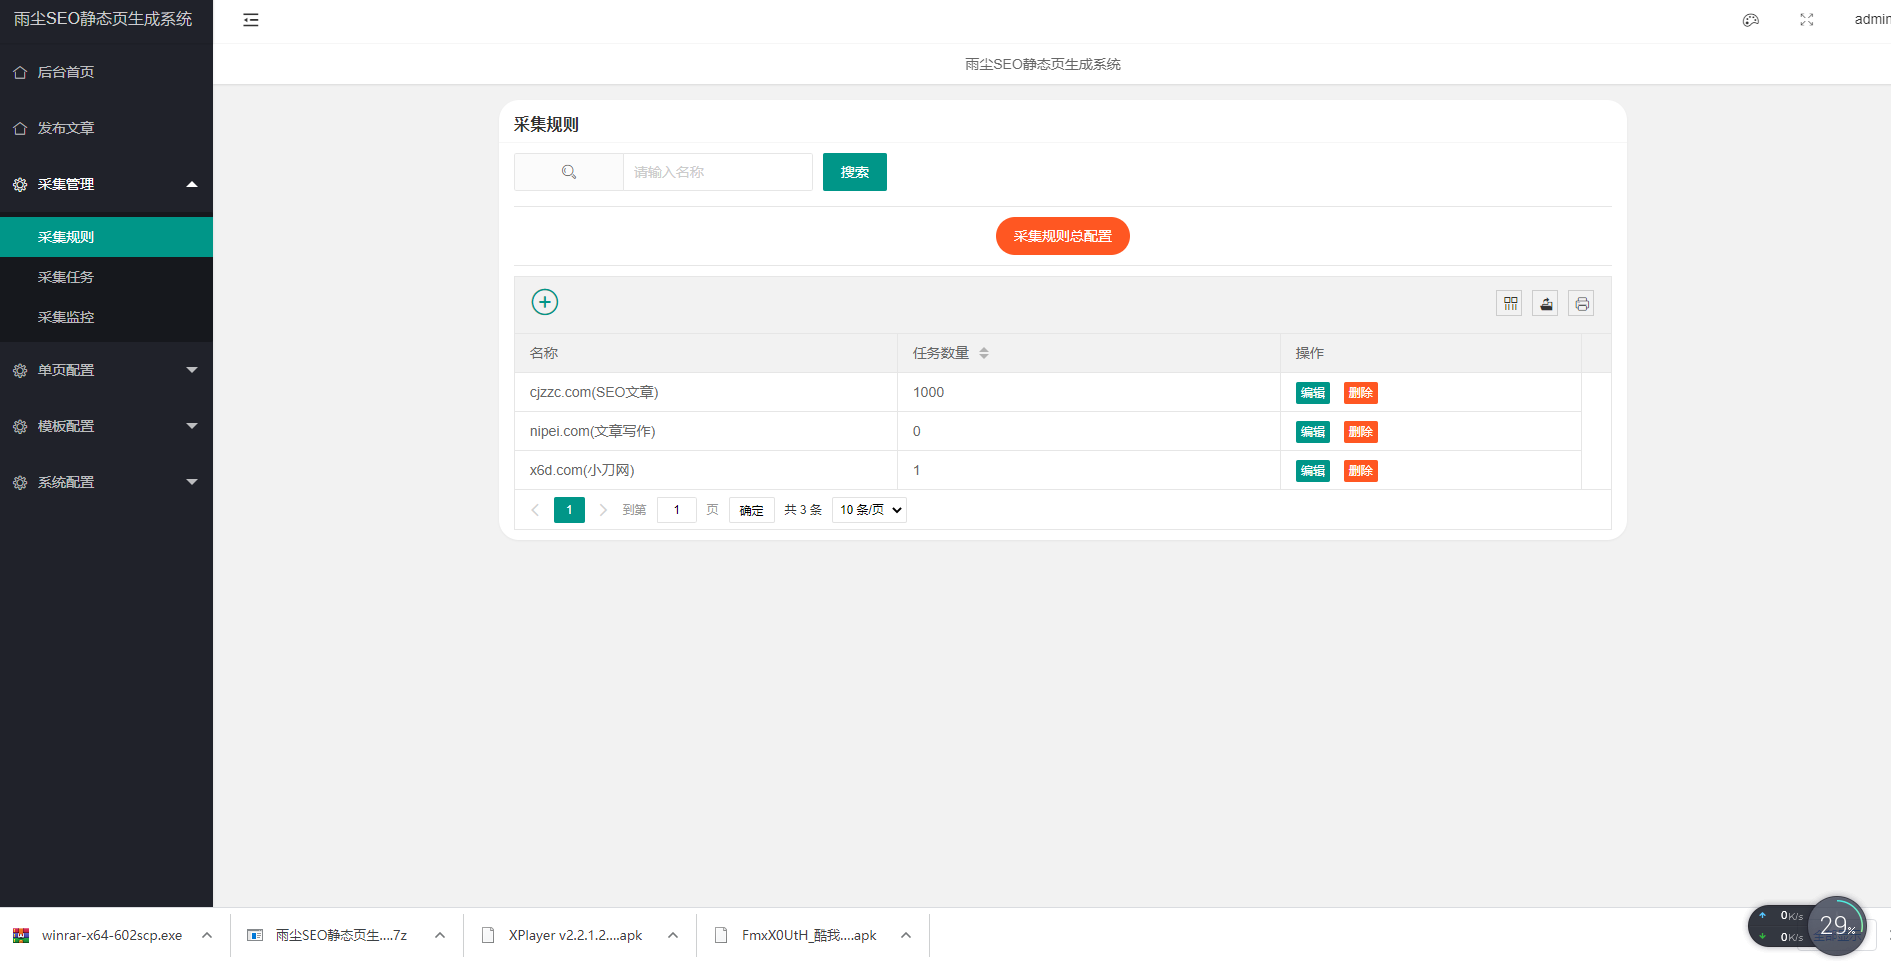The width and height of the screenshot is (1891, 961).
Task: Open options for winrar-x64-602scp.exe download
Action: click(207, 936)
